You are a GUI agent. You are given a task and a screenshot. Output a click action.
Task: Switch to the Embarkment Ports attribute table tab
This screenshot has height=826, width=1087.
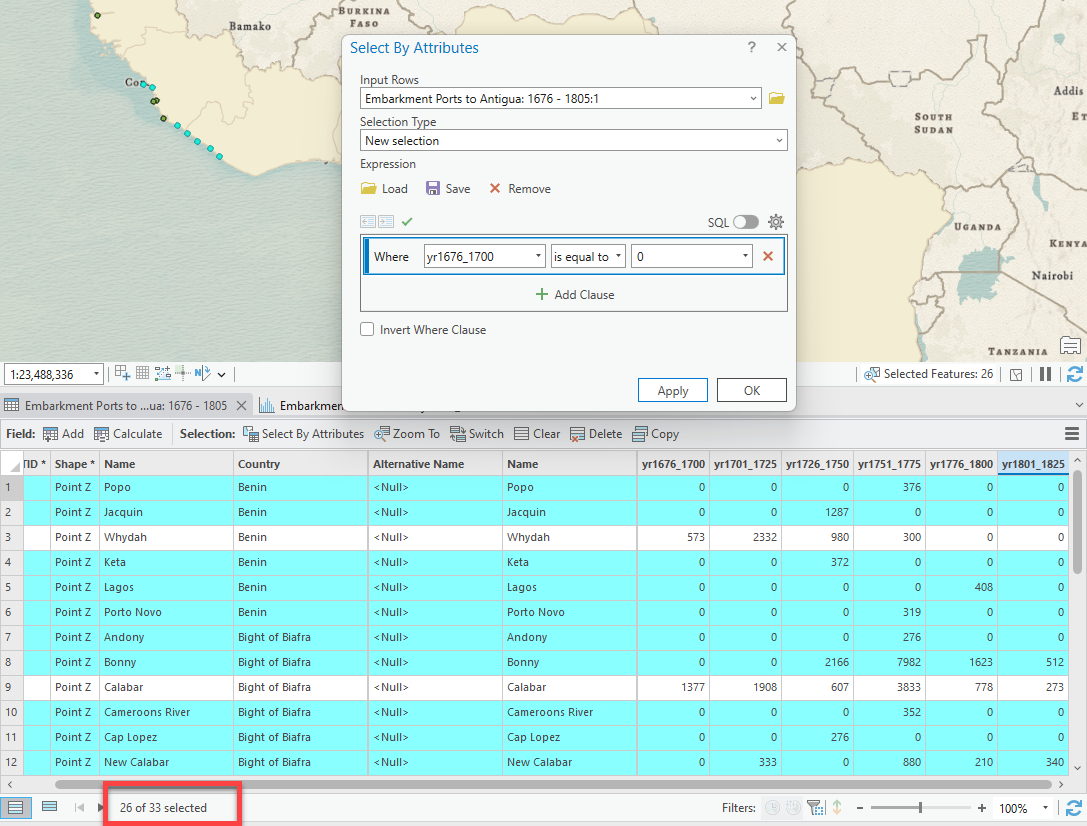pyautogui.click(x=124, y=406)
